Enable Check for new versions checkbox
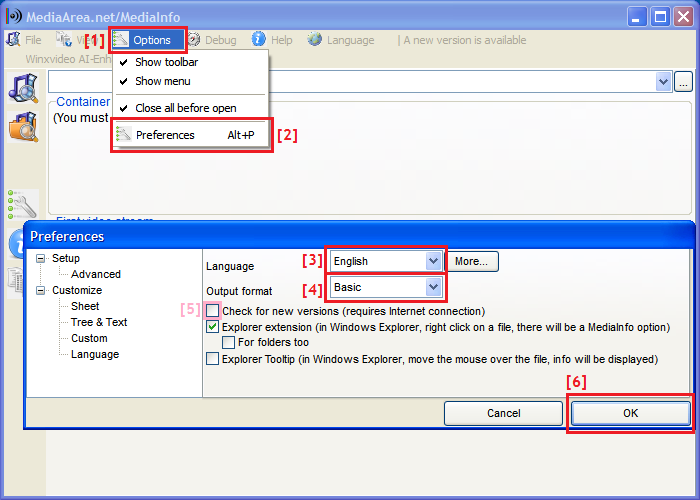700x500 pixels. [x=212, y=310]
